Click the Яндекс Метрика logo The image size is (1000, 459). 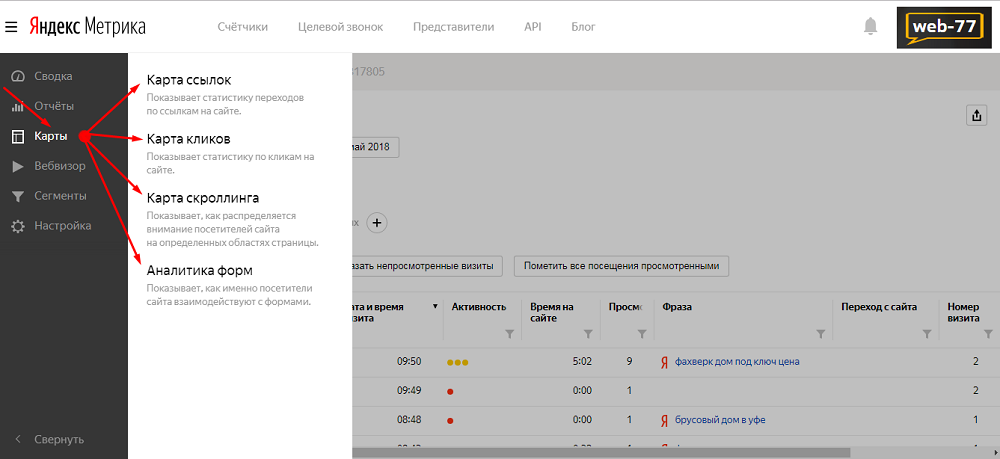point(87,27)
